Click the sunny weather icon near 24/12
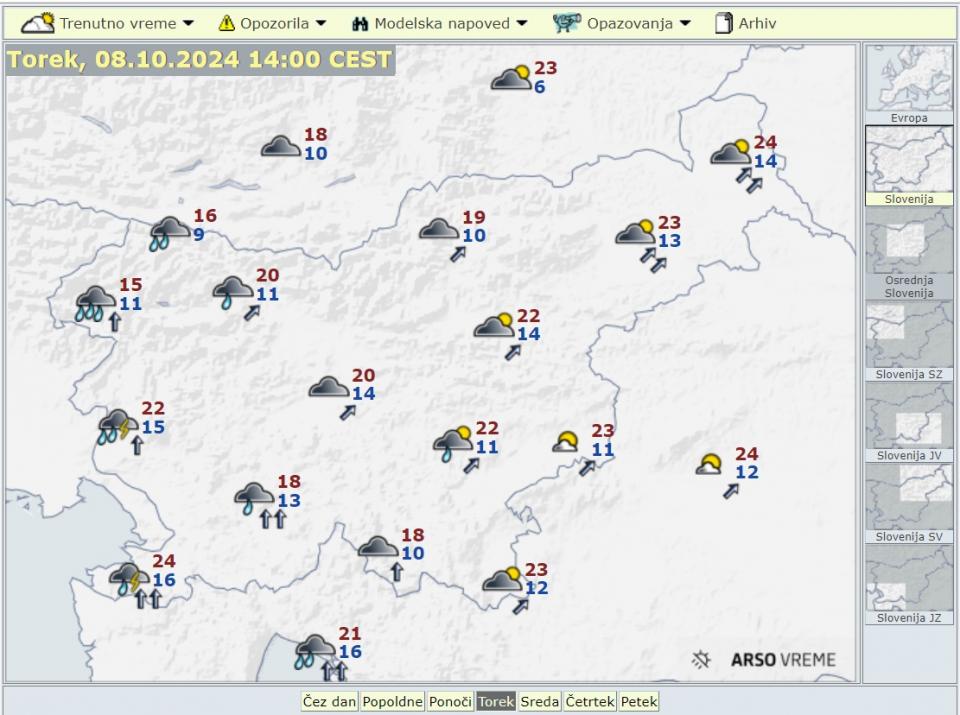960x715 pixels. click(x=710, y=464)
